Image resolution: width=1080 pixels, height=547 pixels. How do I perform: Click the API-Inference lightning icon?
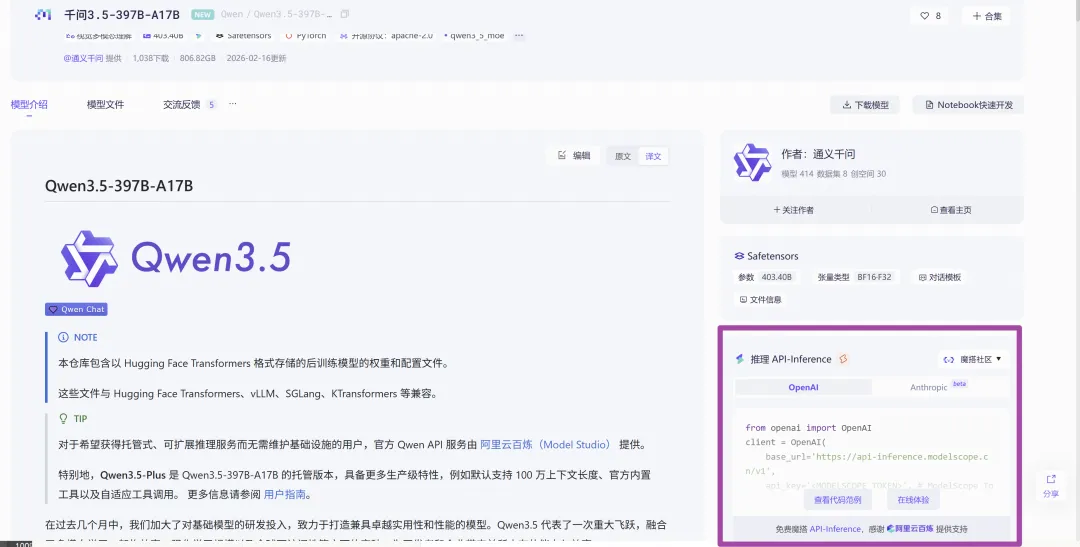click(x=740, y=359)
